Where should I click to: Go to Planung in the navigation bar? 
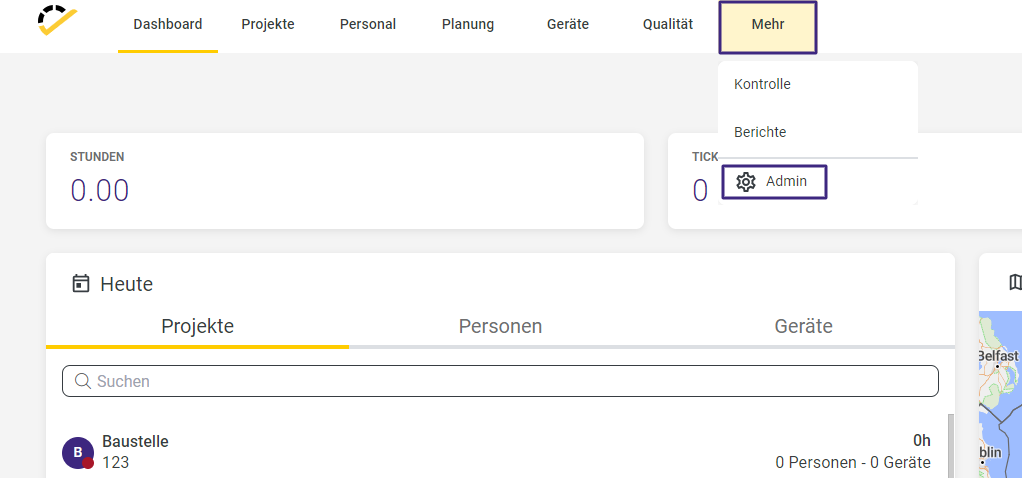468,25
